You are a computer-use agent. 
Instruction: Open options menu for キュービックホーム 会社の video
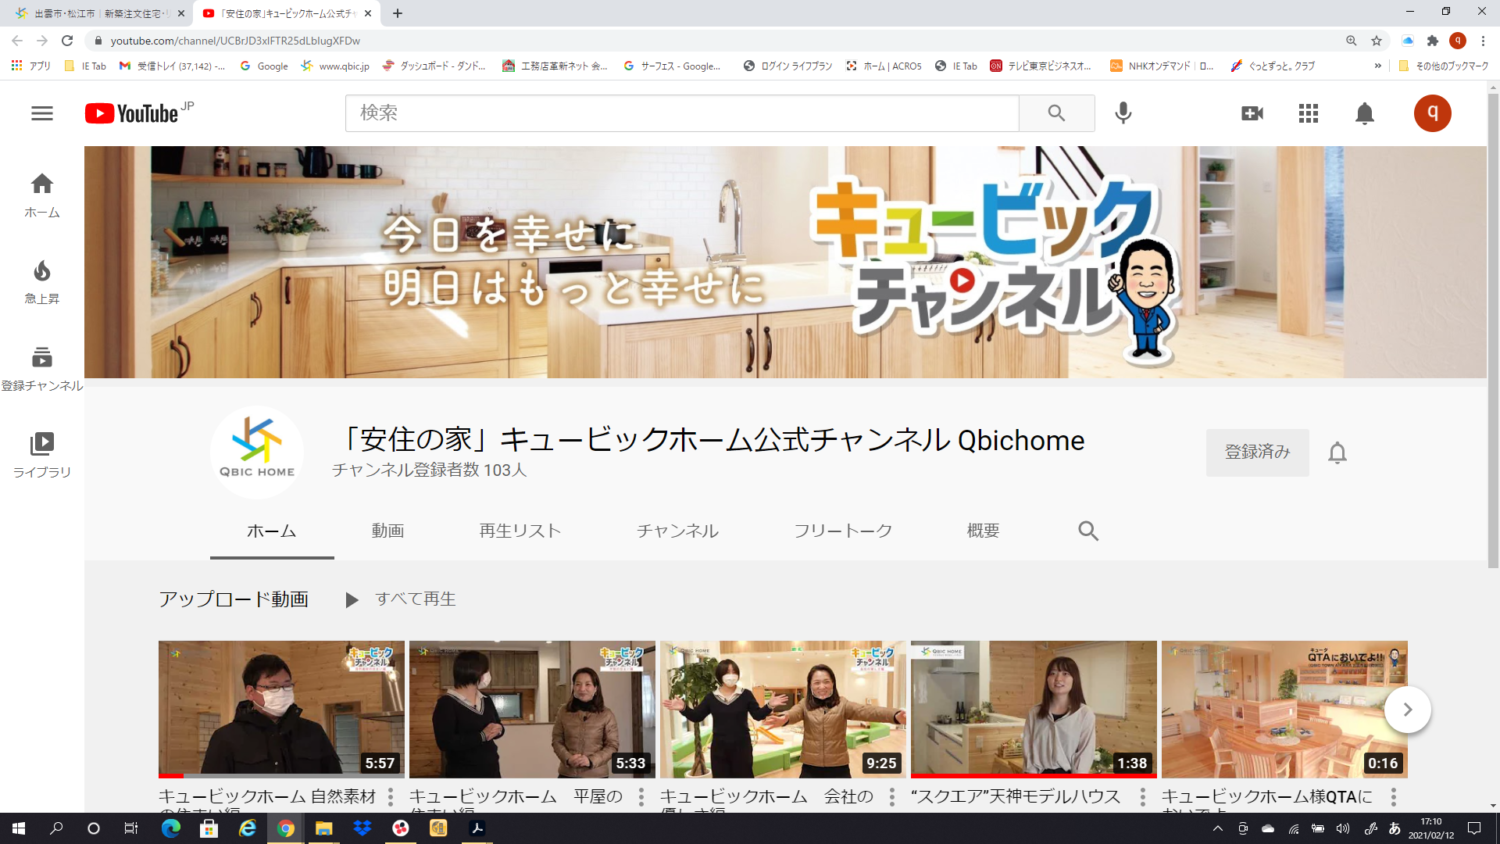tap(892, 797)
